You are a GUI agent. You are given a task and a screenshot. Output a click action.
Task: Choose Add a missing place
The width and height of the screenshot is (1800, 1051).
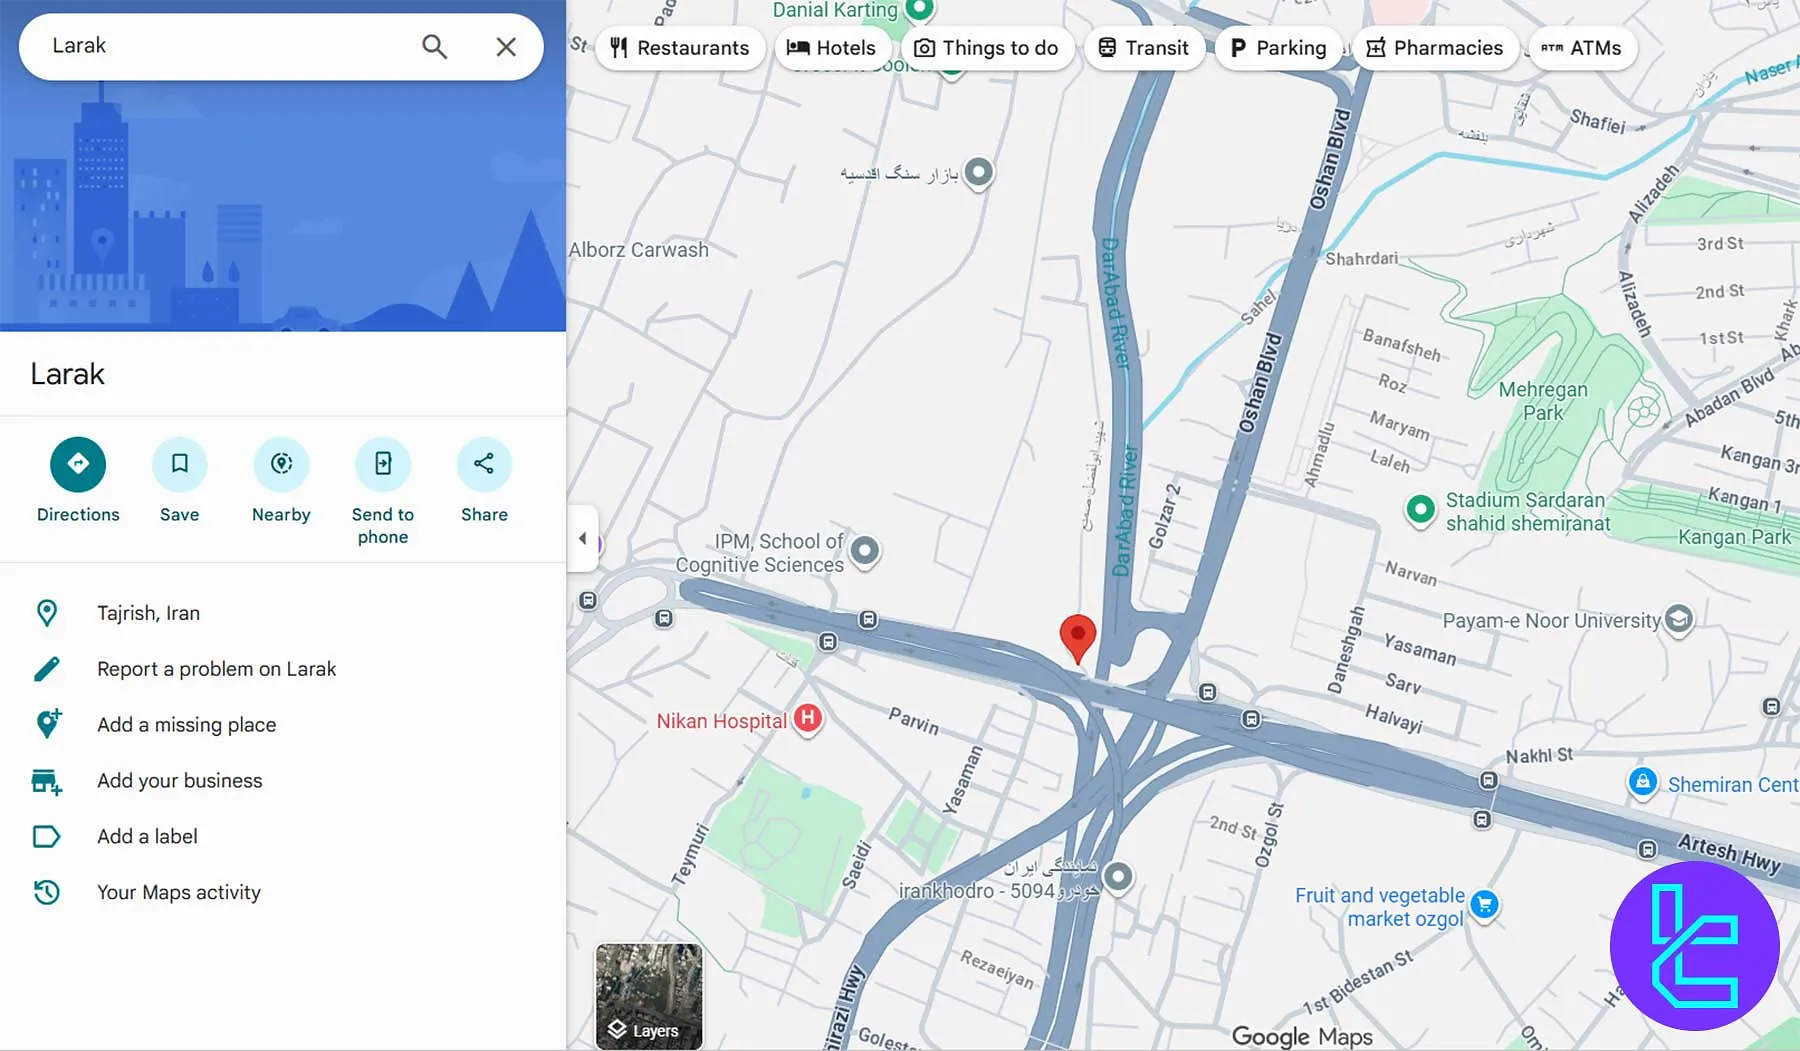[x=186, y=725]
